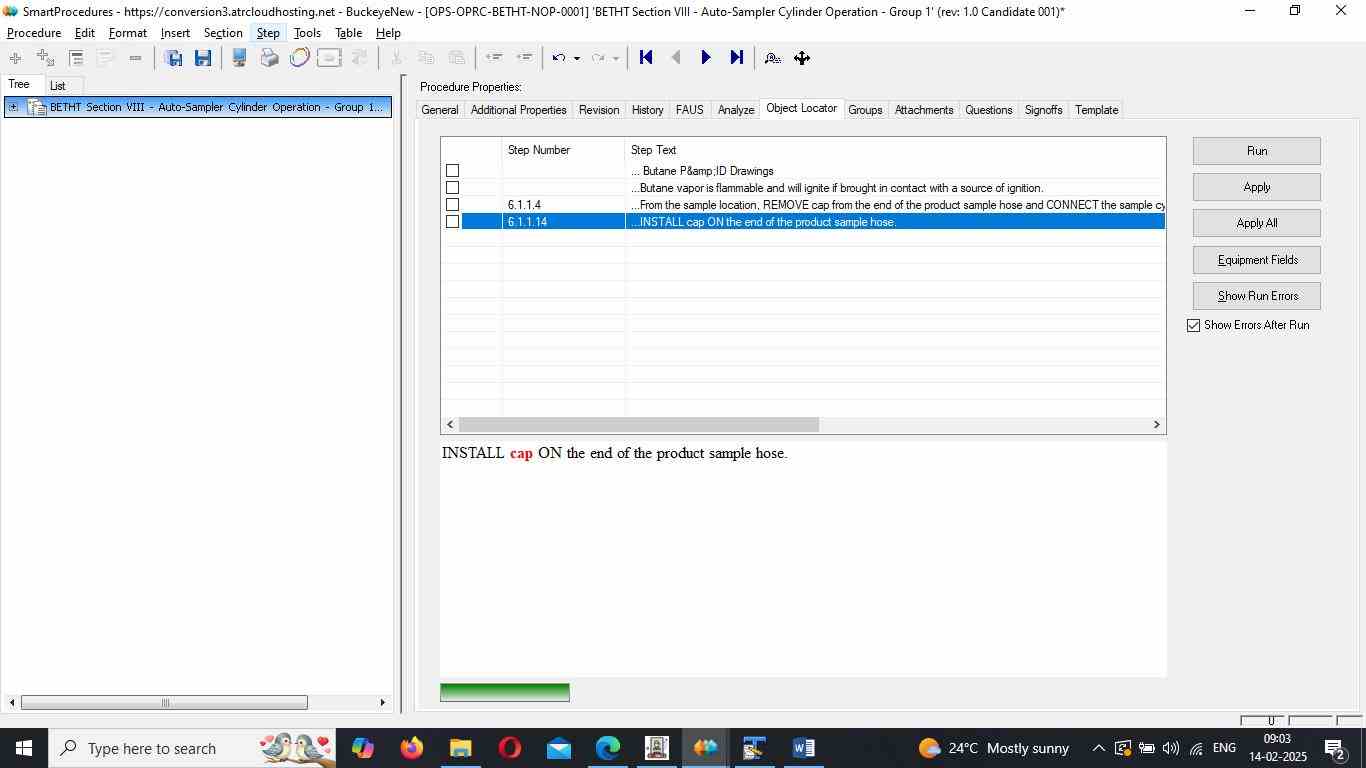
Task: Click the undo arrow icon
Action: tap(559, 58)
